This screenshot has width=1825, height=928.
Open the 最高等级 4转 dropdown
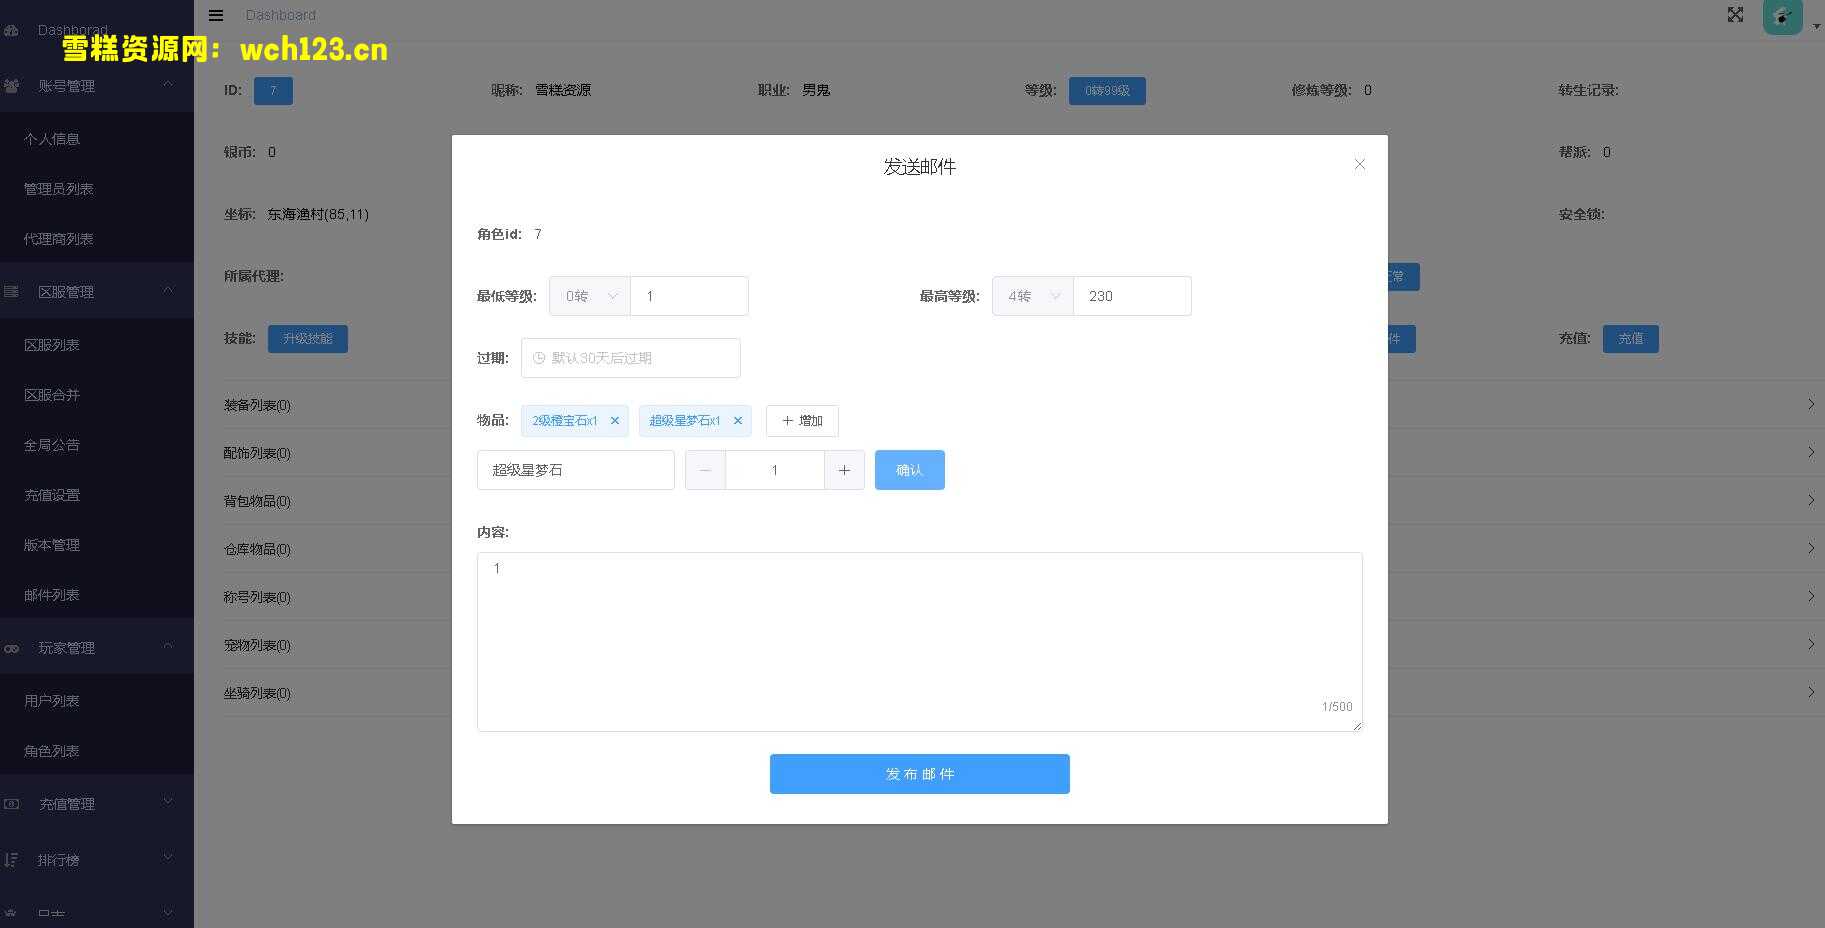pyautogui.click(x=1033, y=296)
